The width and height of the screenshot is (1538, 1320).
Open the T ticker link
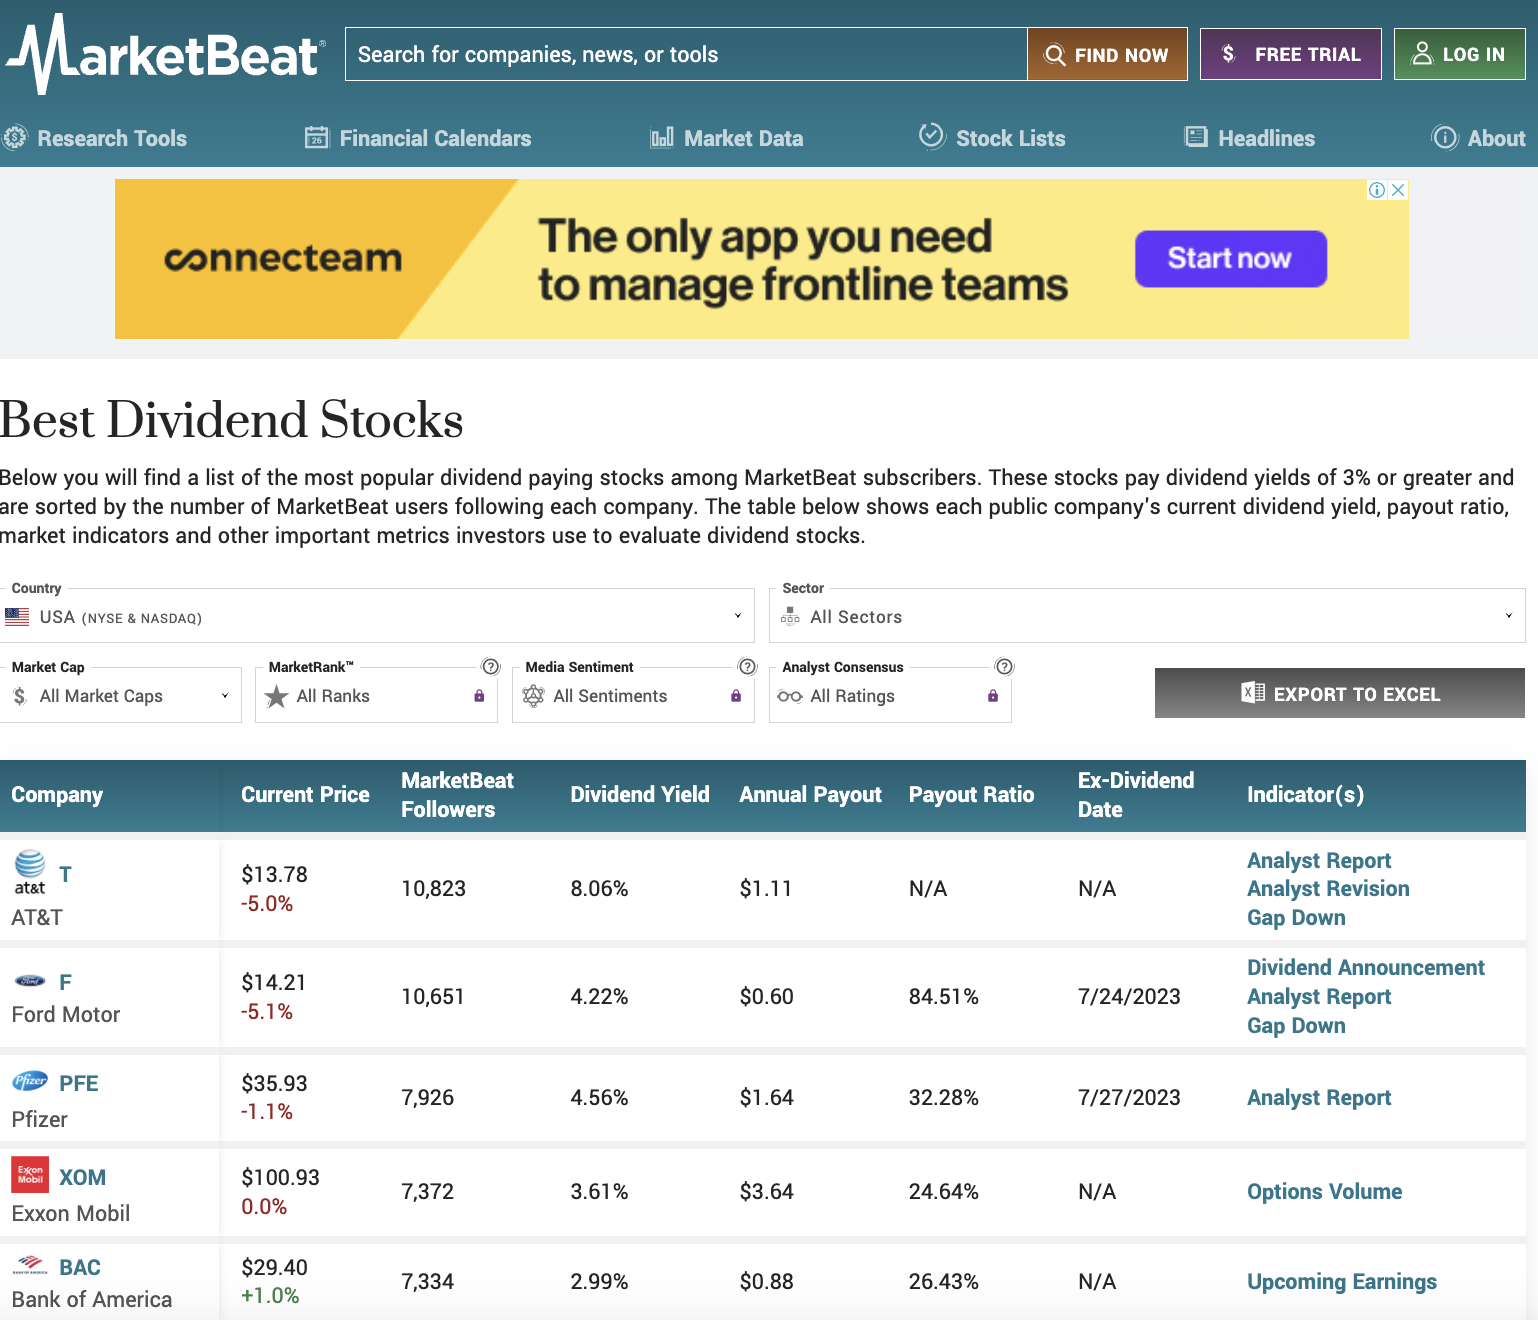tap(65, 875)
